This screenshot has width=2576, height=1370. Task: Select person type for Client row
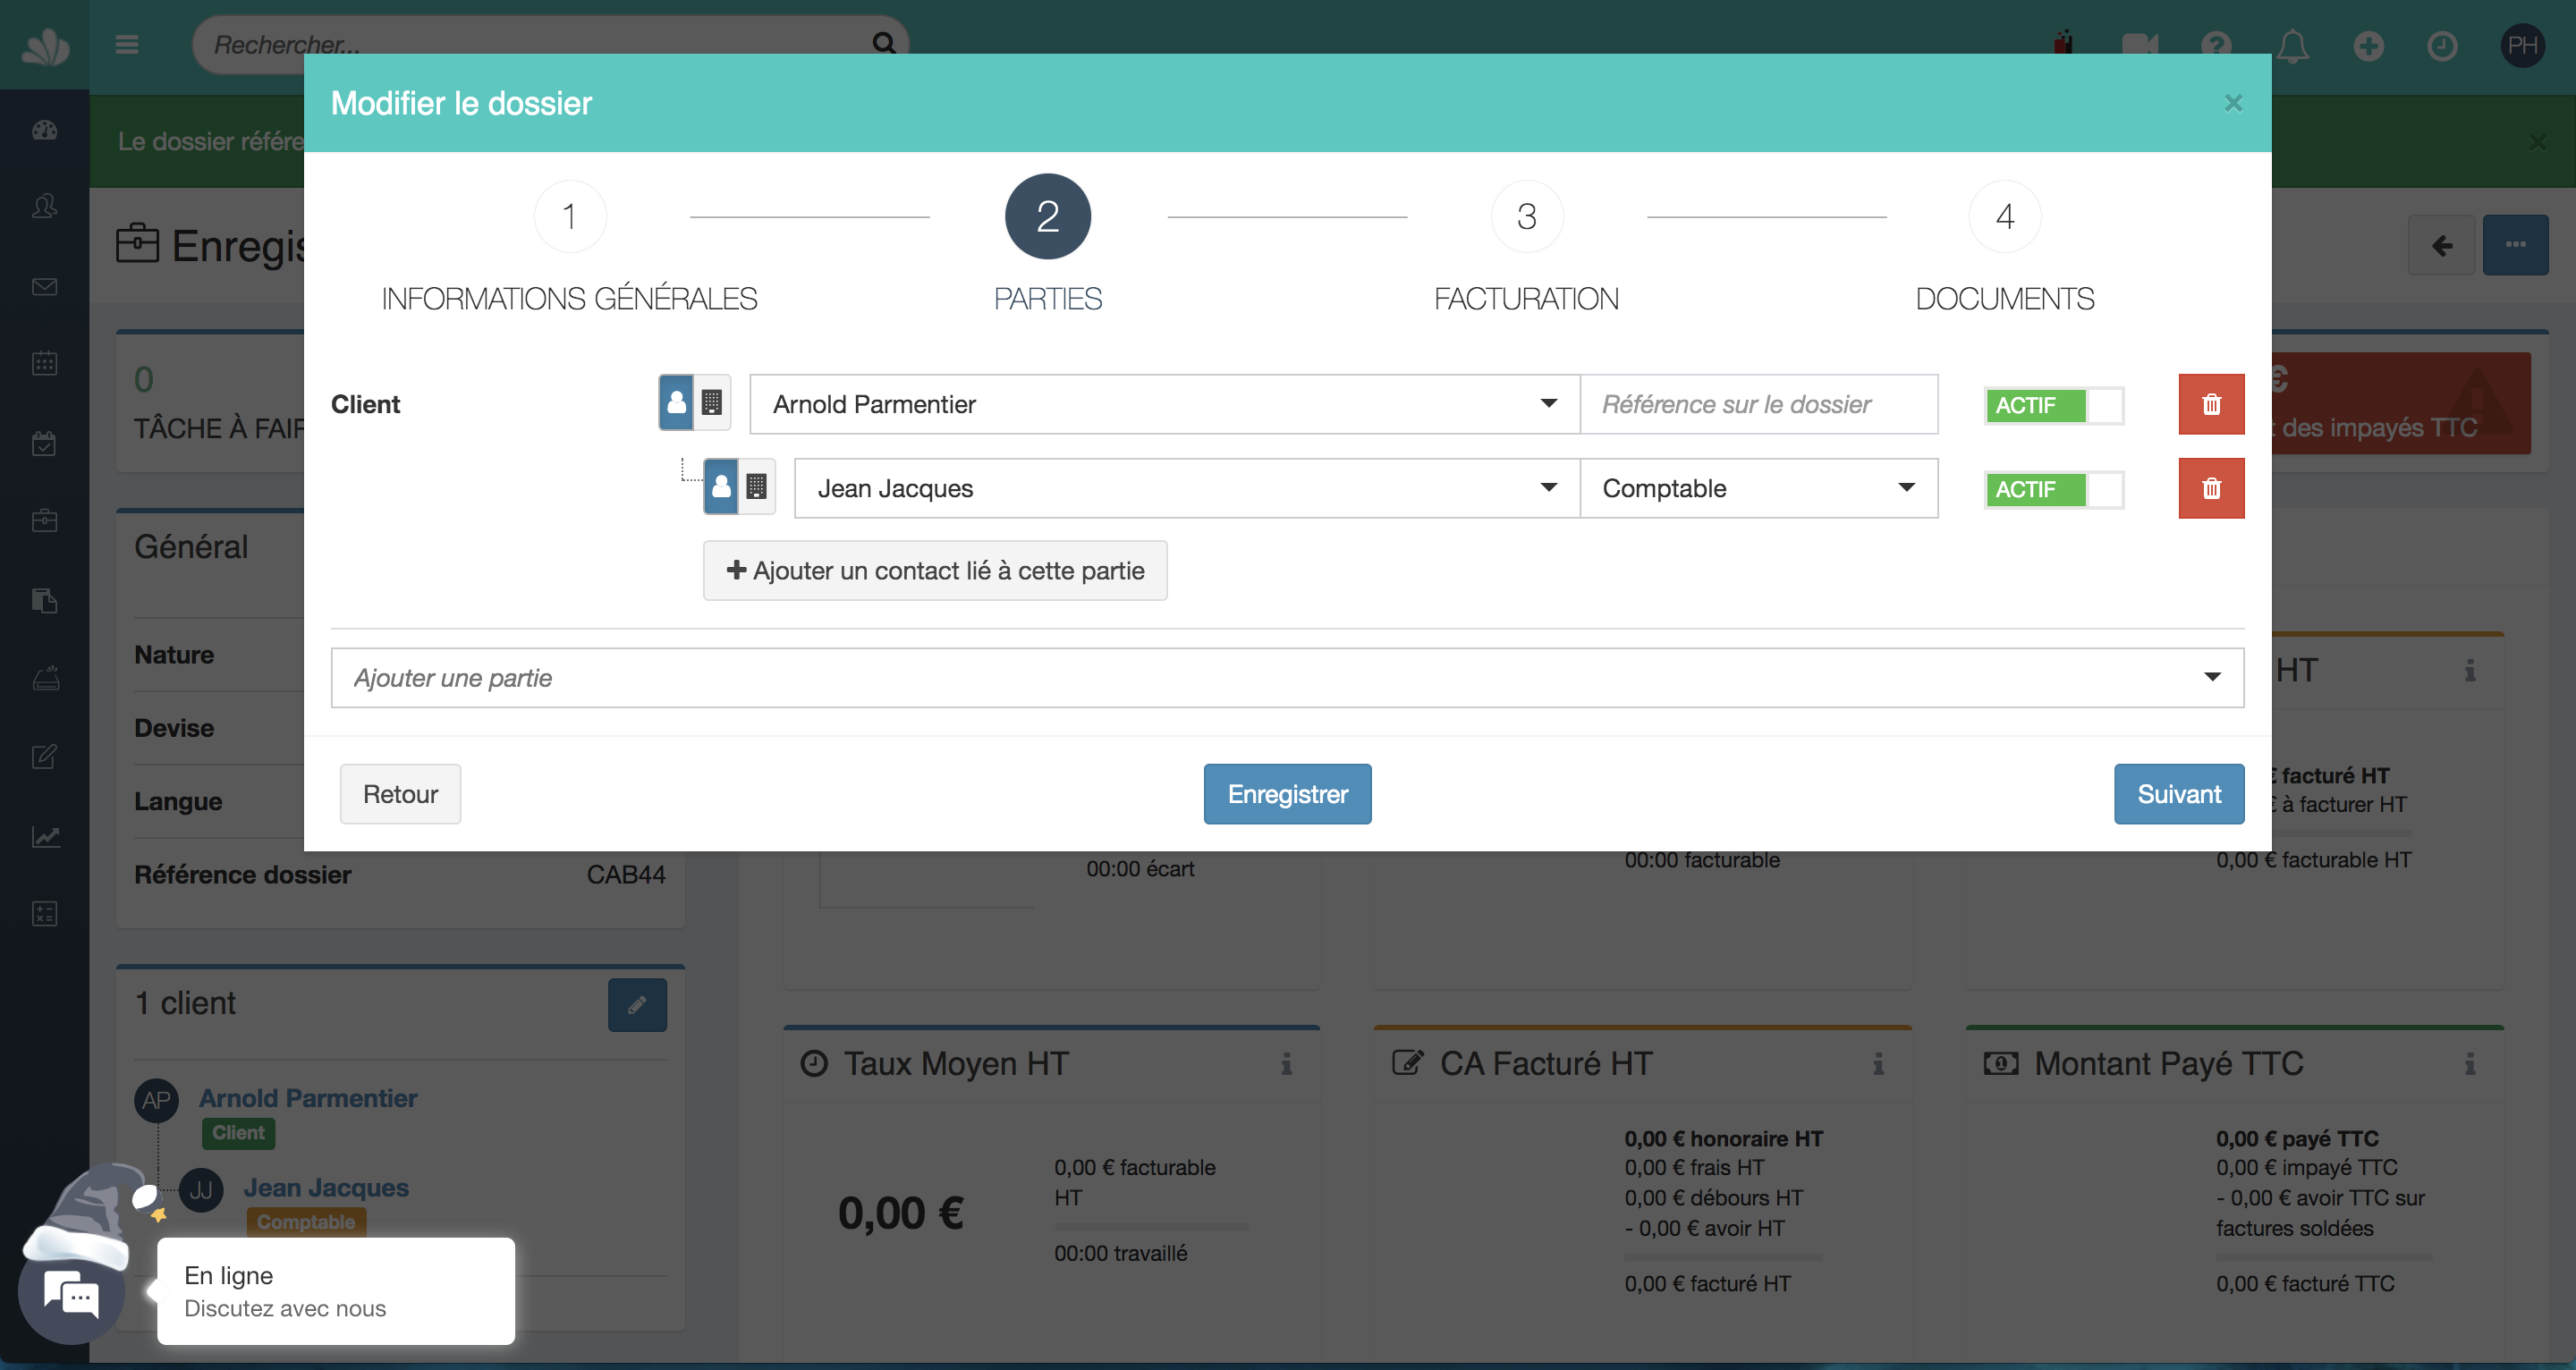pos(677,402)
